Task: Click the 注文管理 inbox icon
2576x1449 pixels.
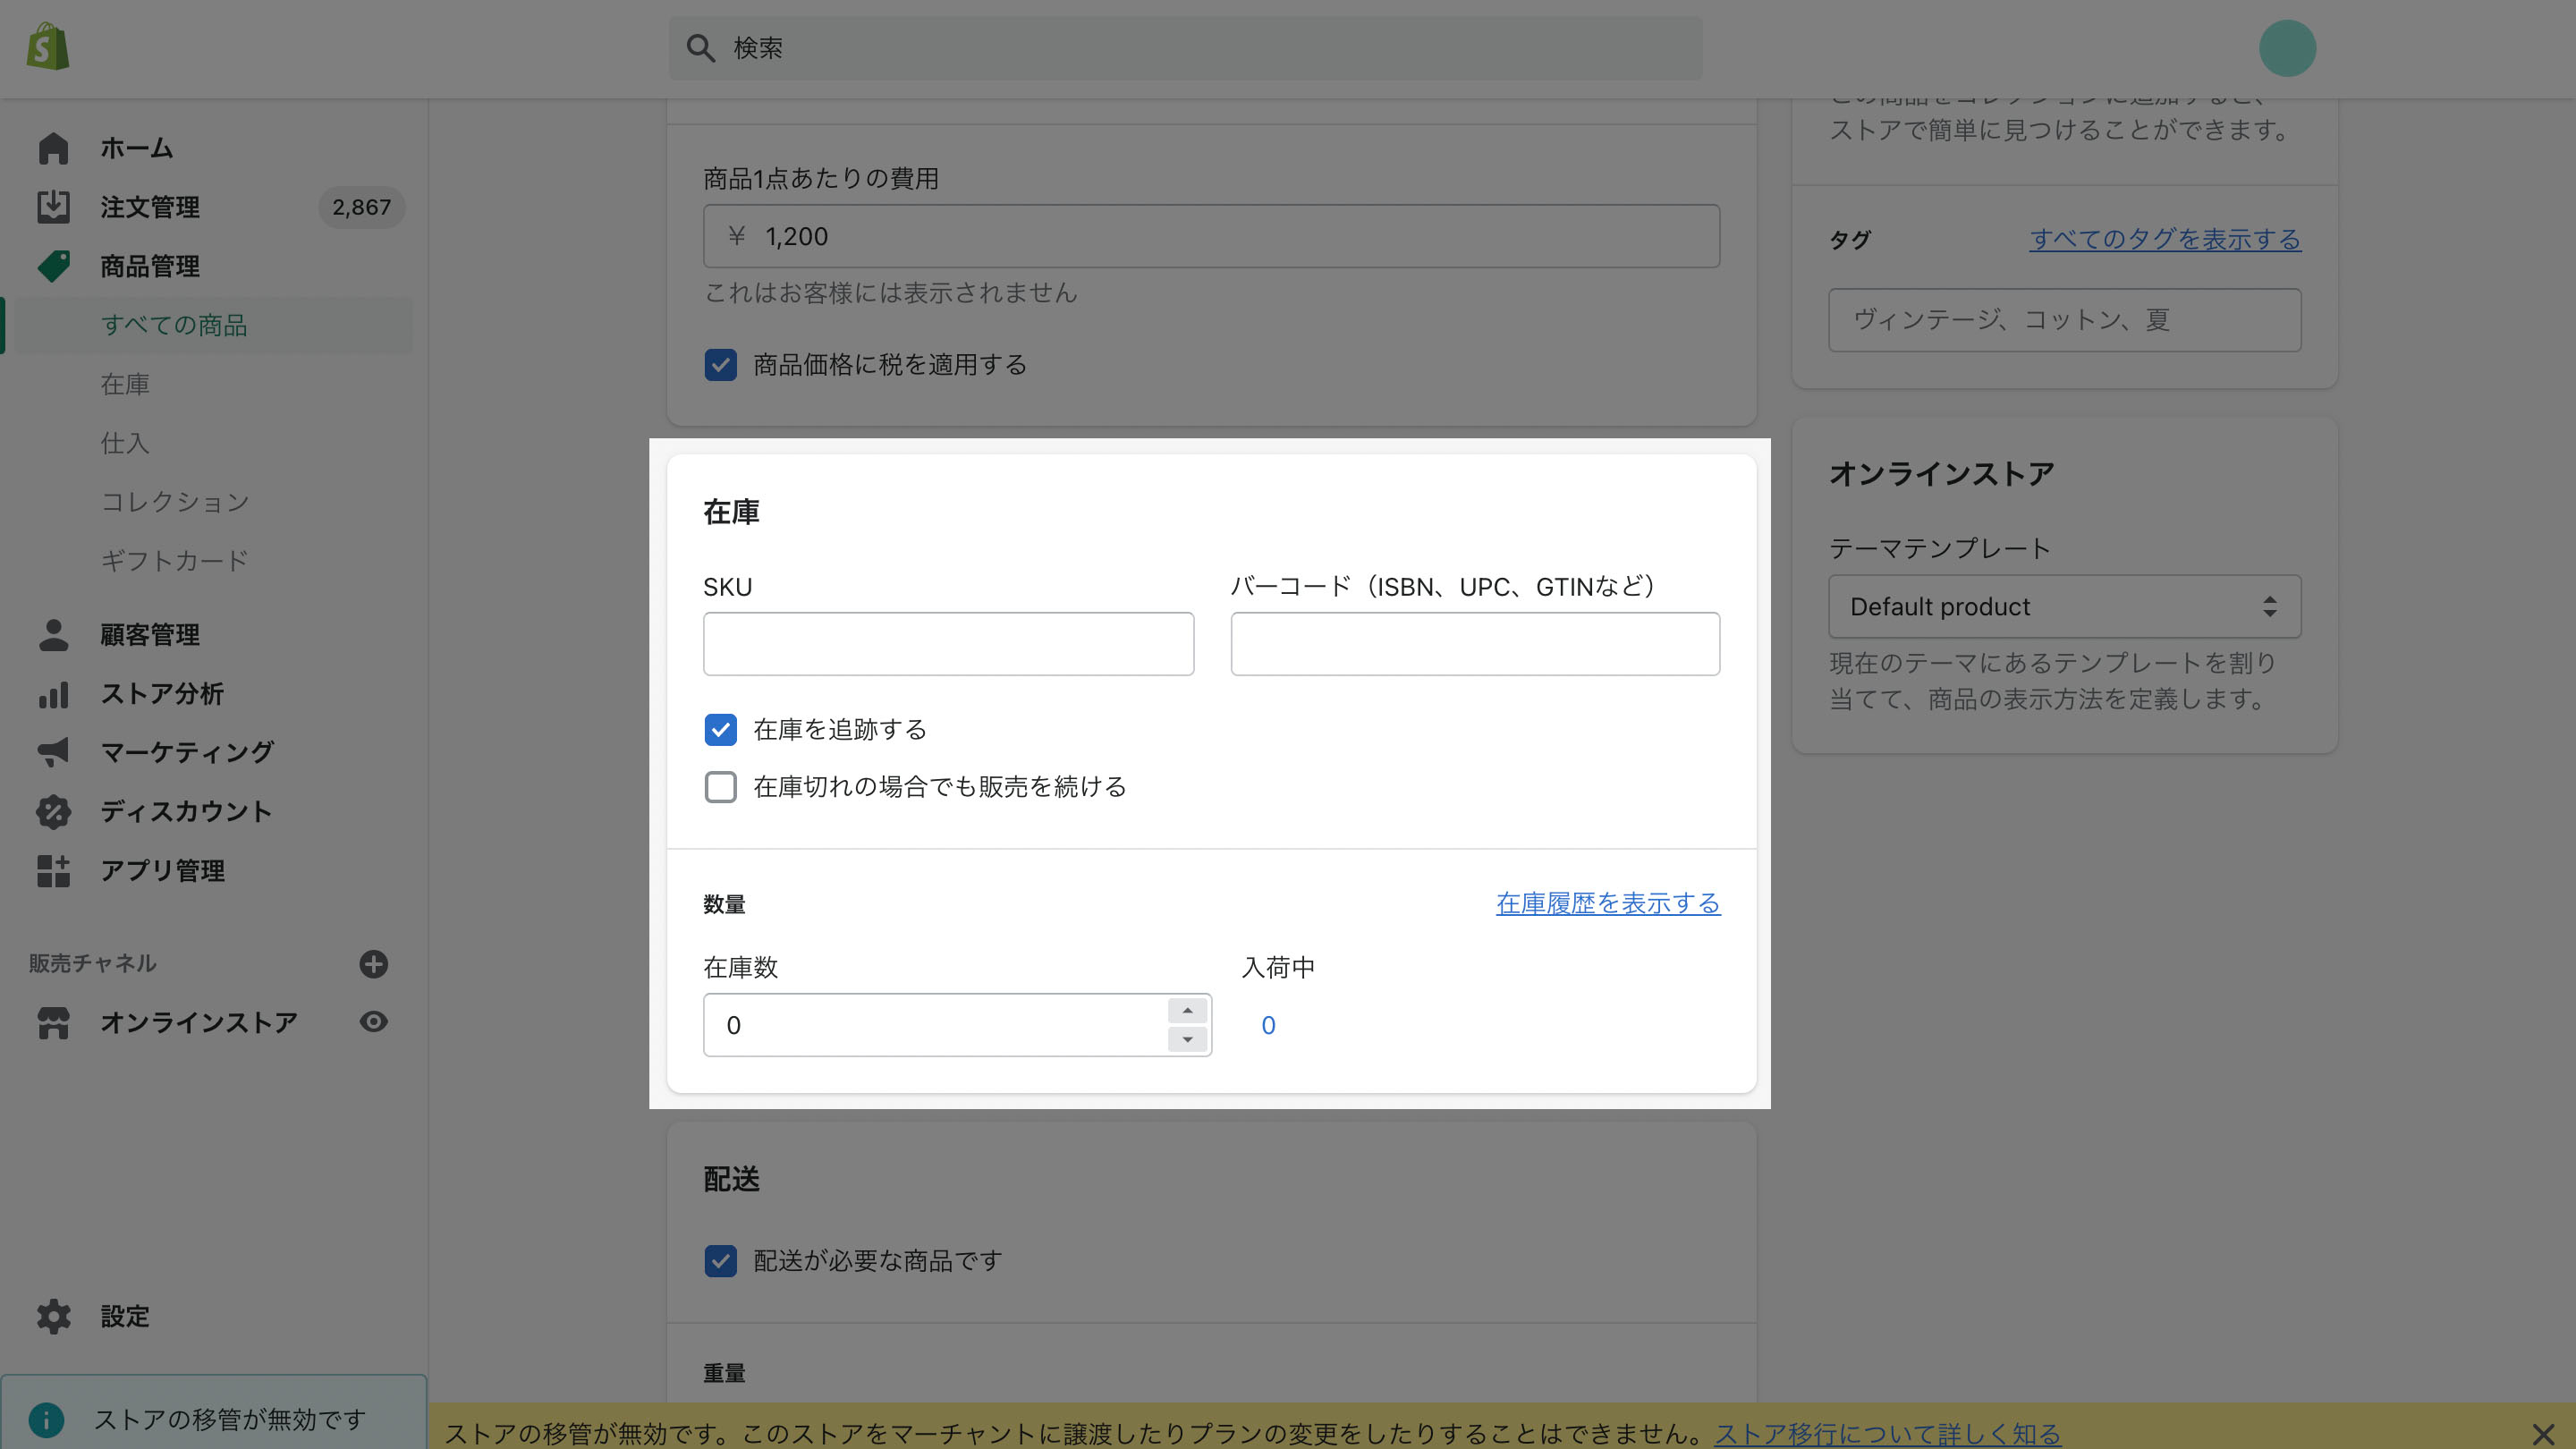Action: tap(53, 207)
